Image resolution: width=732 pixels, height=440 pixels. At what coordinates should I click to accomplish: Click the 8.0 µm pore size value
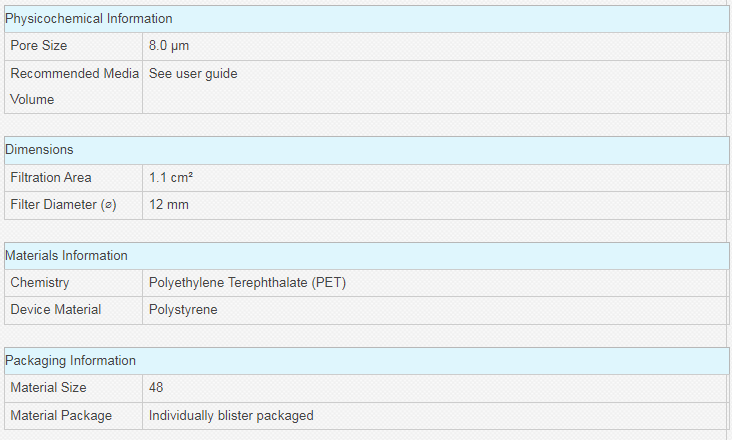169,46
